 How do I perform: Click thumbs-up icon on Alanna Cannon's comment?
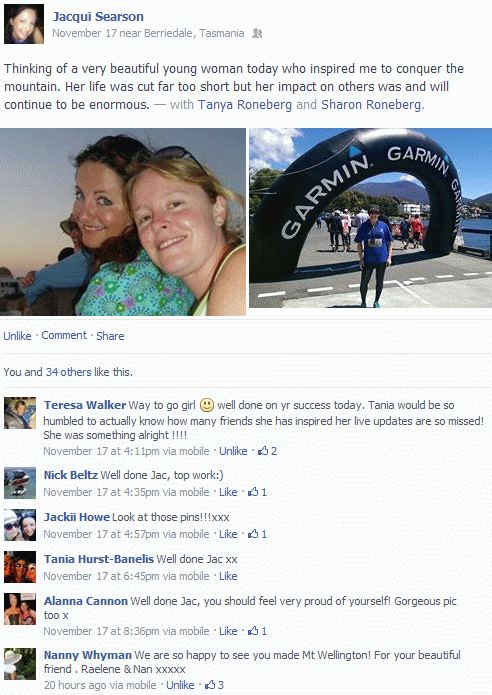(x=253, y=631)
